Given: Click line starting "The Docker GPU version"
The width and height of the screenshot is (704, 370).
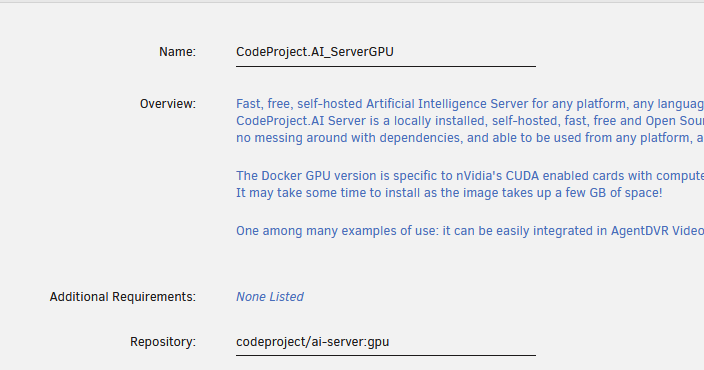Looking at the screenshot, I should click(470, 176).
